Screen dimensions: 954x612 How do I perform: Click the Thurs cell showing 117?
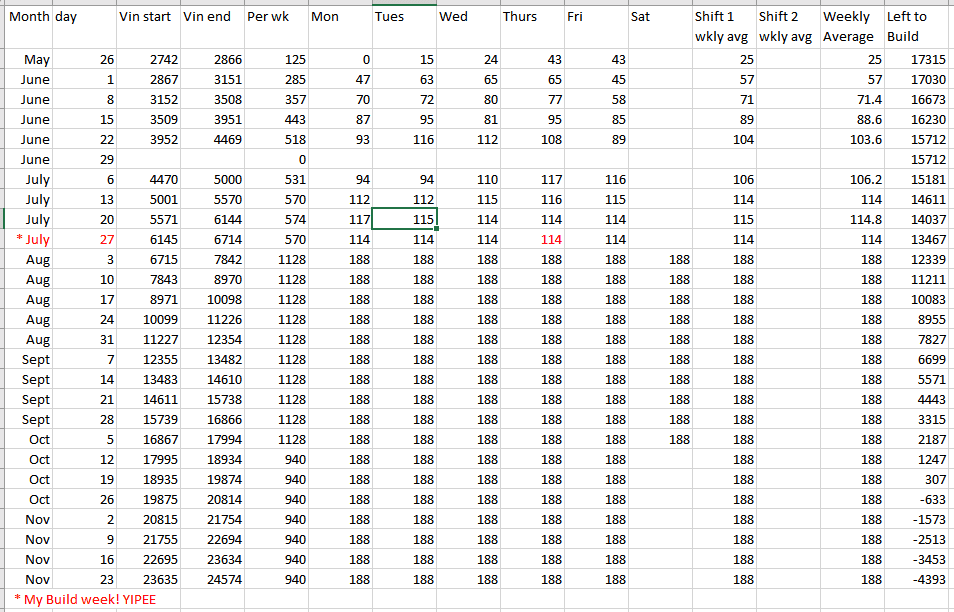[532, 180]
